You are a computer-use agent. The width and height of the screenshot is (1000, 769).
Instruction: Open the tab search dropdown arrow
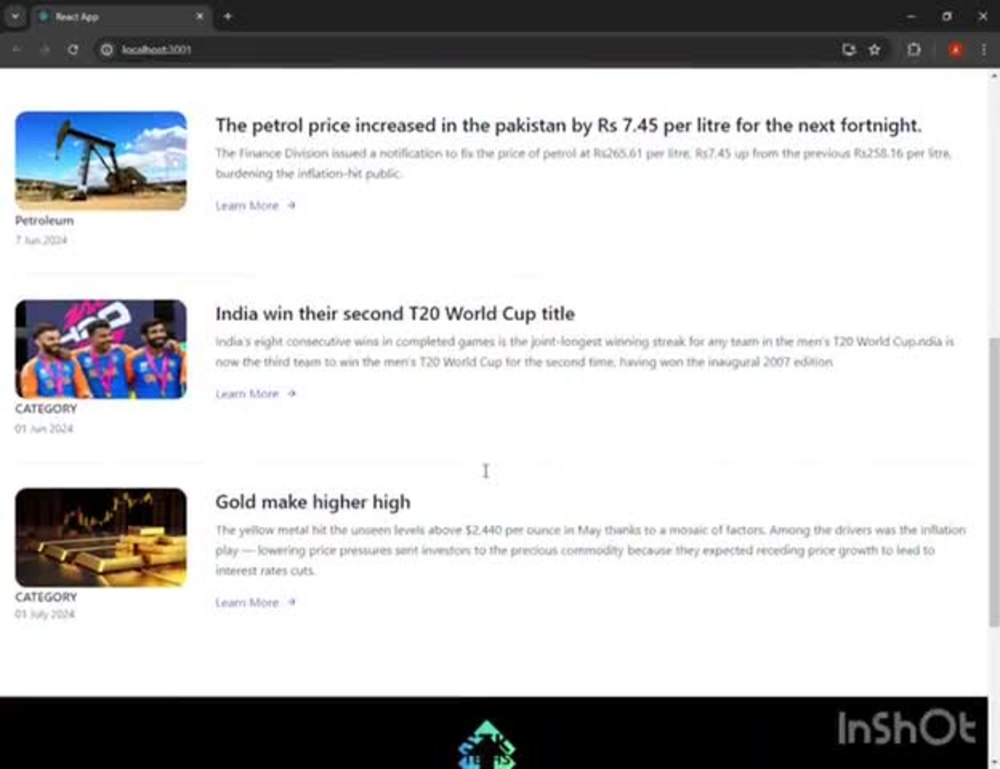(x=15, y=16)
